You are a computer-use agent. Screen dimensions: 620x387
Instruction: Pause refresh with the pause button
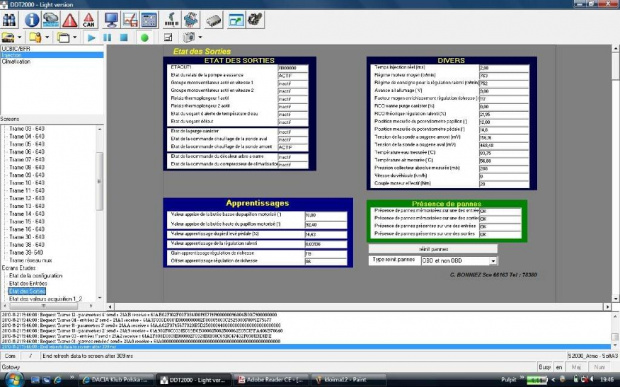[107, 38]
